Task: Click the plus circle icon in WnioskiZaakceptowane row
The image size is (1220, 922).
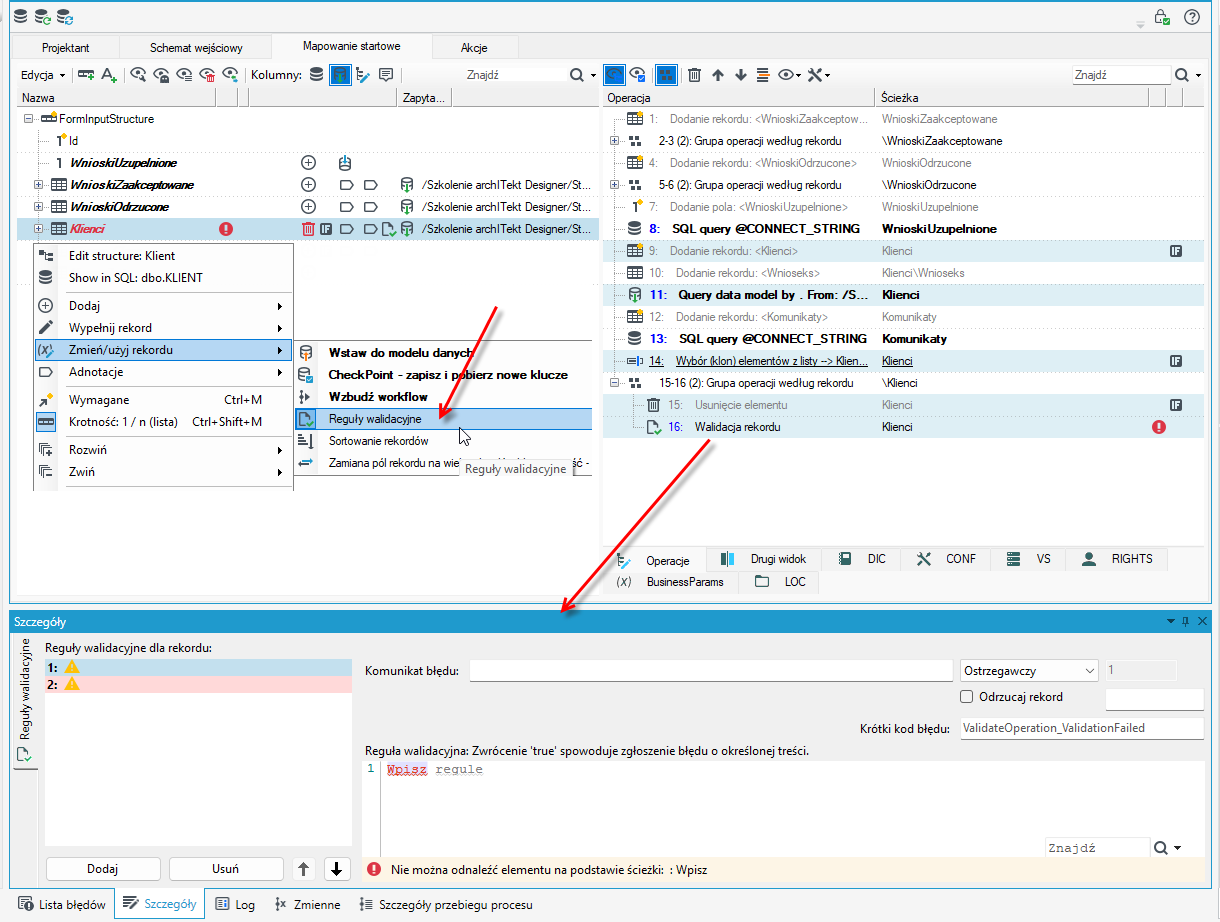Action: (308, 185)
